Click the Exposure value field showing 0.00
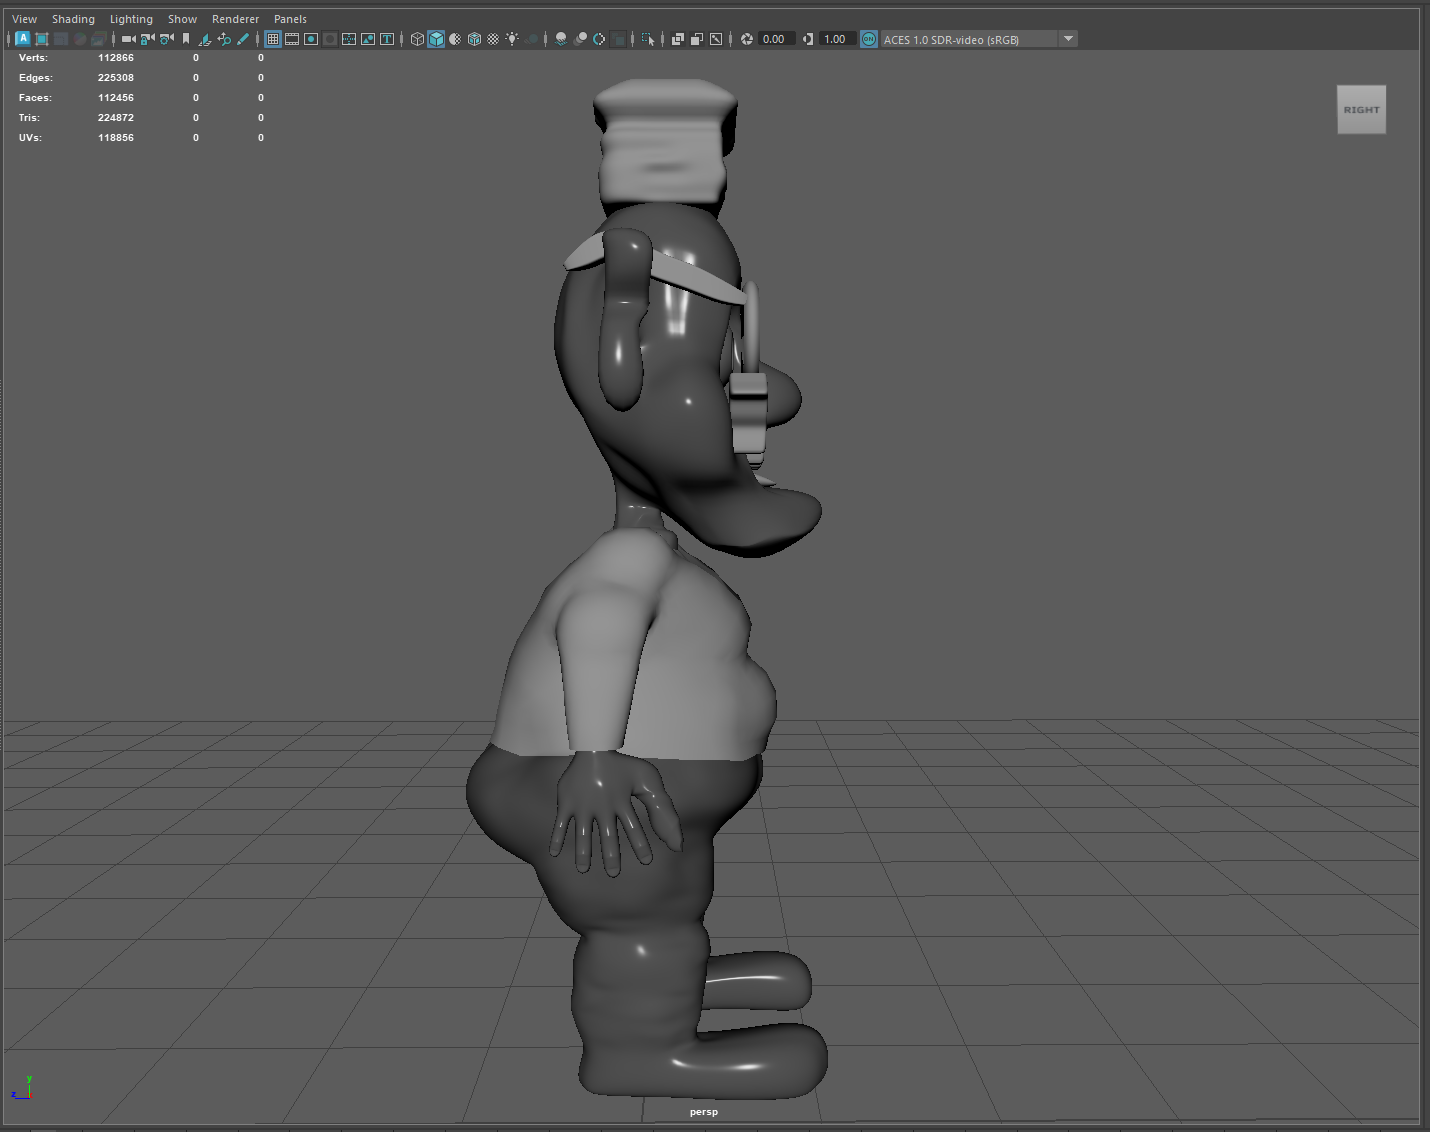 (x=776, y=39)
